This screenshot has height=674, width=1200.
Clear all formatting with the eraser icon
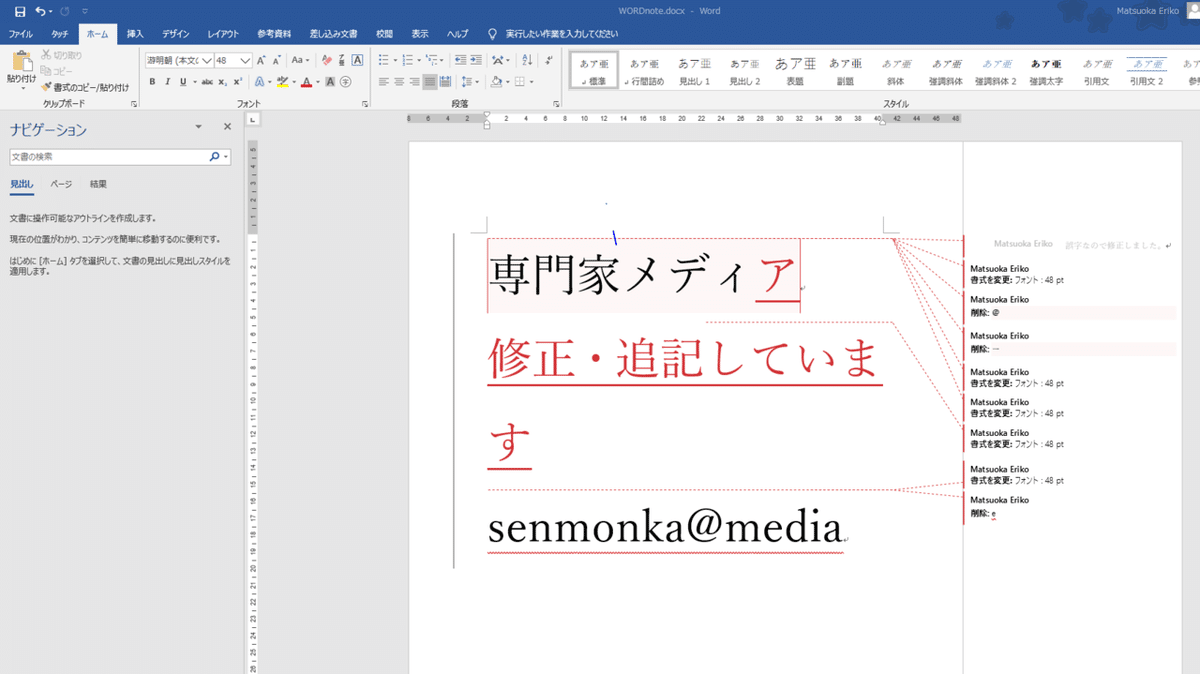326,60
